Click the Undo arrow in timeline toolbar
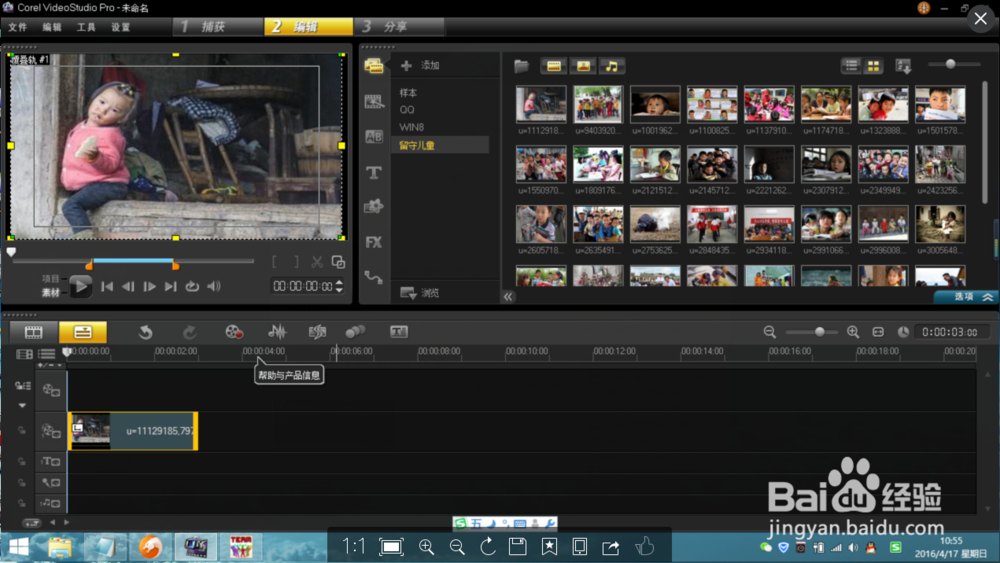The width and height of the screenshot is (1000, 563). (x=145, y=332)
